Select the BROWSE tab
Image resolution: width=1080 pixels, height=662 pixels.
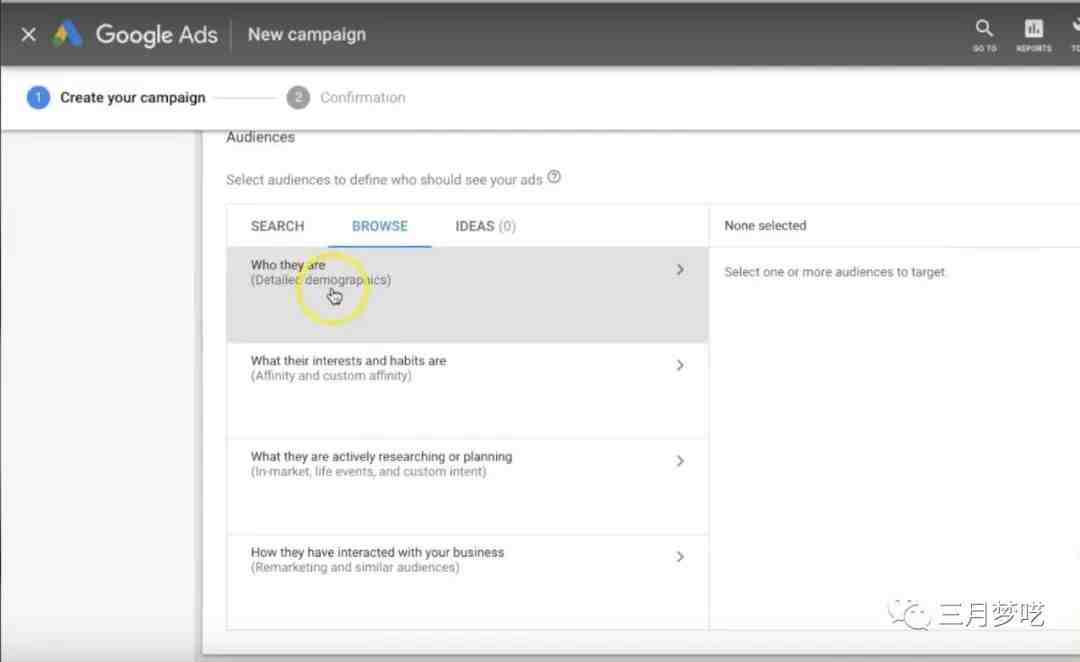tap(380, 226)
